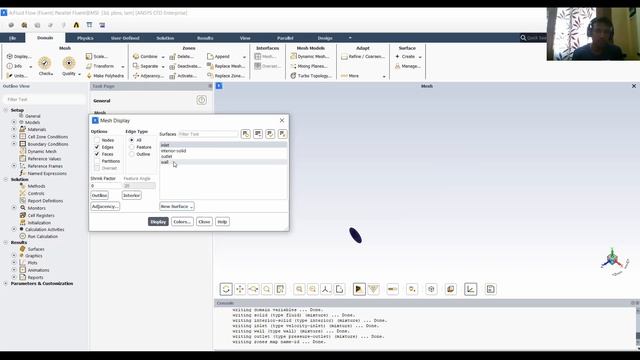Open the Transform dropdown in Mesh group
The height and width of the screenshot is (360, 640).
click(x=122, y=66)
